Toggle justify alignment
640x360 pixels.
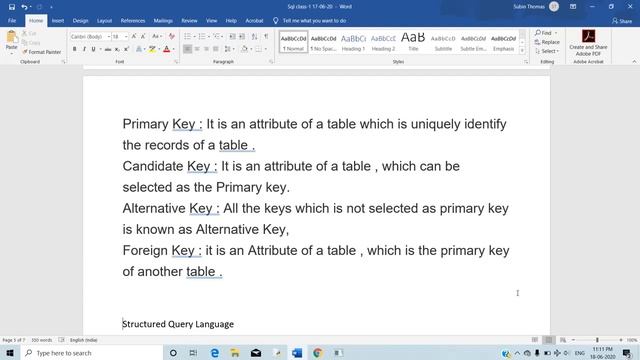(x=216, y=49)
